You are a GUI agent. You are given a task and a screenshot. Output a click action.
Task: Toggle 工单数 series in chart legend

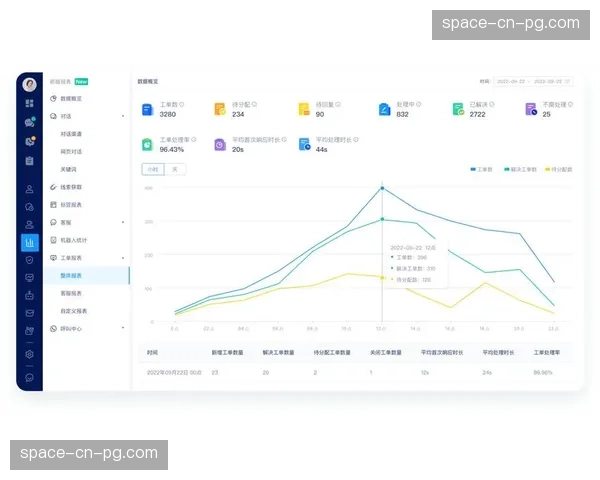click(481, 170)
